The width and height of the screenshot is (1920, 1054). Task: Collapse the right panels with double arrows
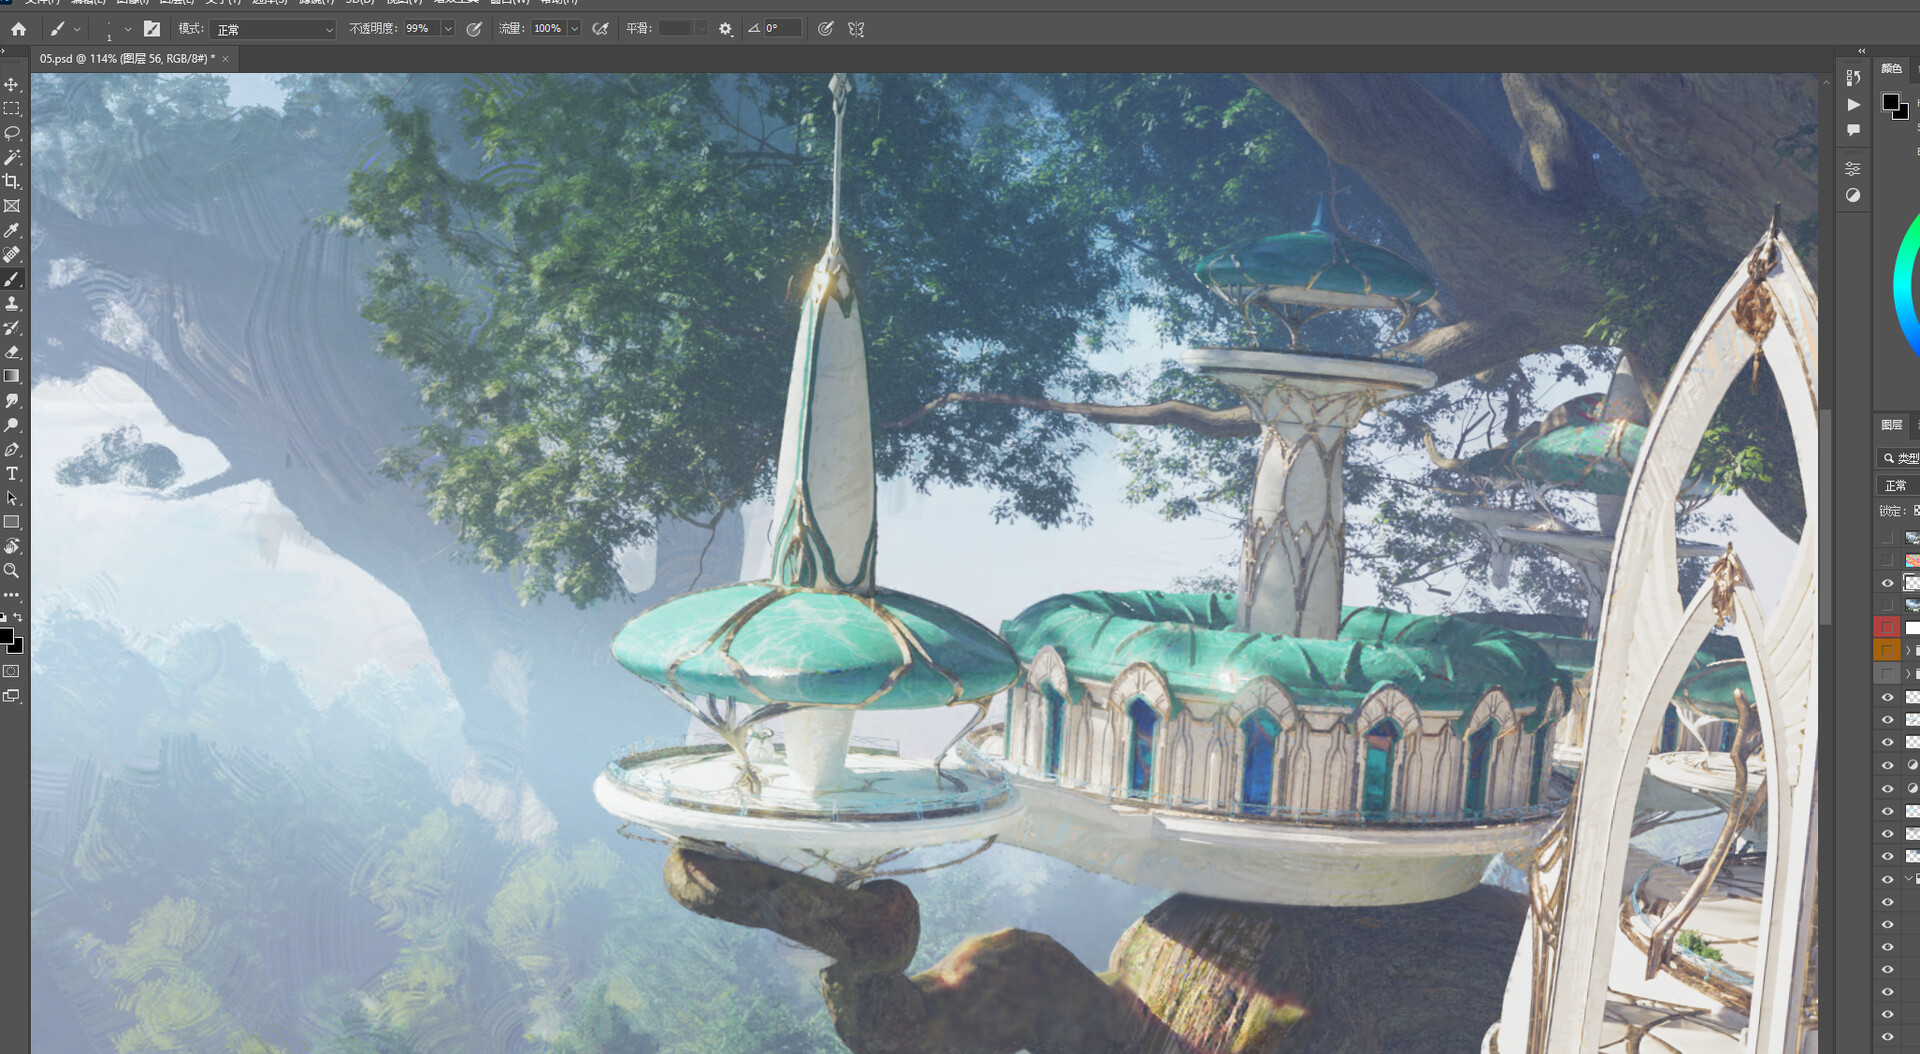coord(1862,51)
